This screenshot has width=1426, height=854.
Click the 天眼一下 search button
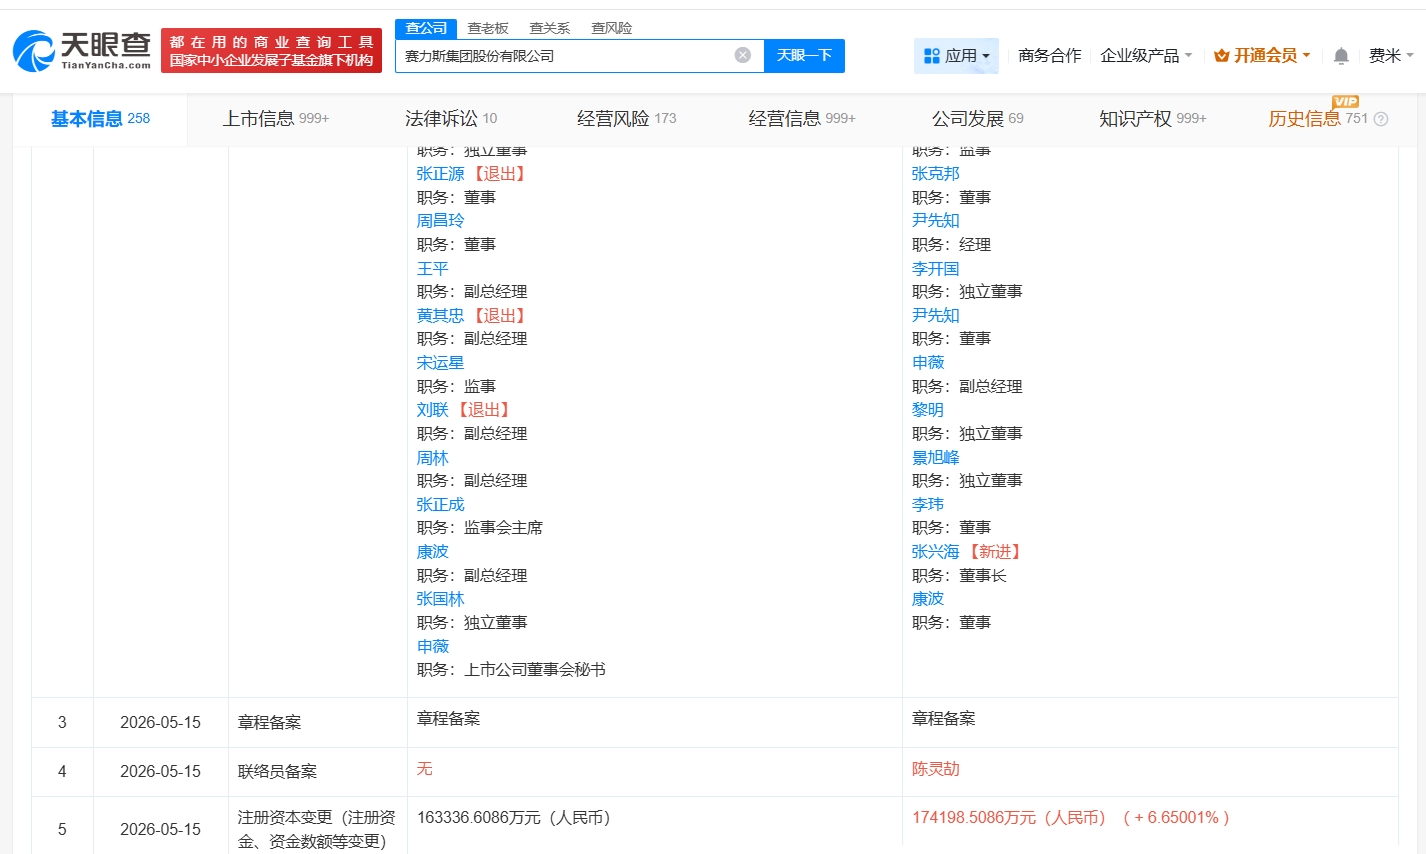tap(804, 56)
